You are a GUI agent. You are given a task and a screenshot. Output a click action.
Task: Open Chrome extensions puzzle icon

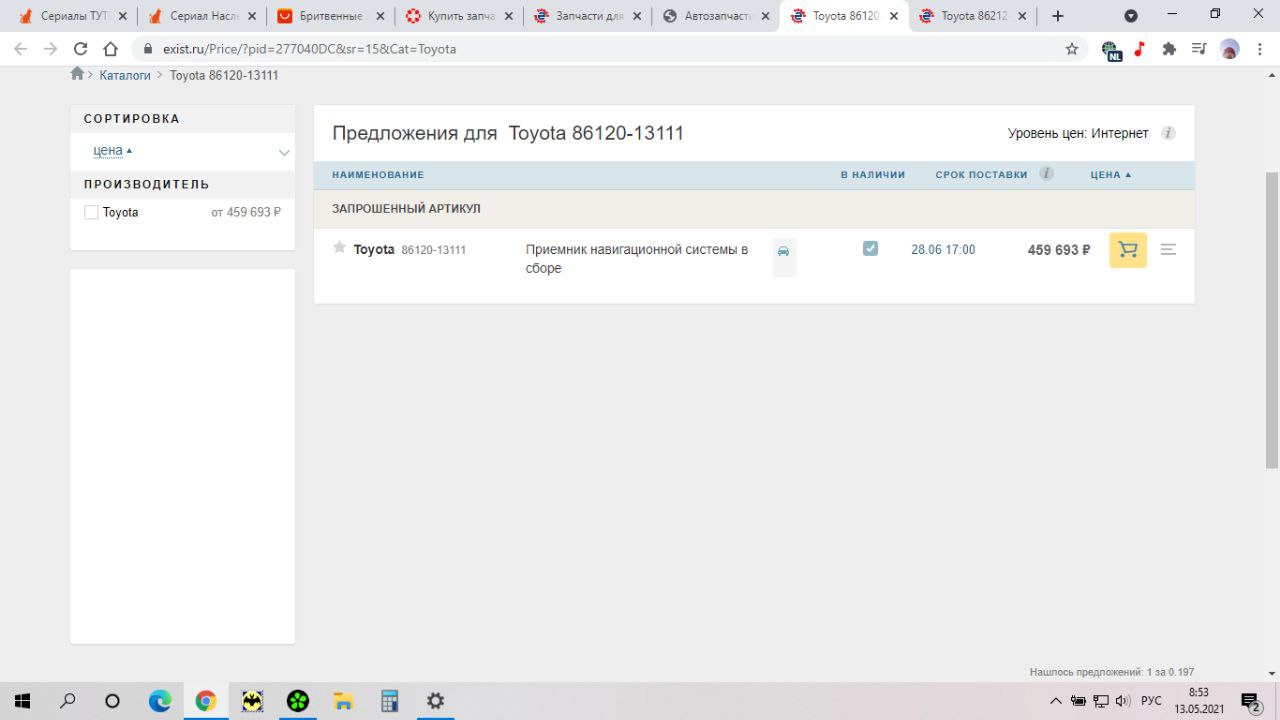pos(1169,48)
